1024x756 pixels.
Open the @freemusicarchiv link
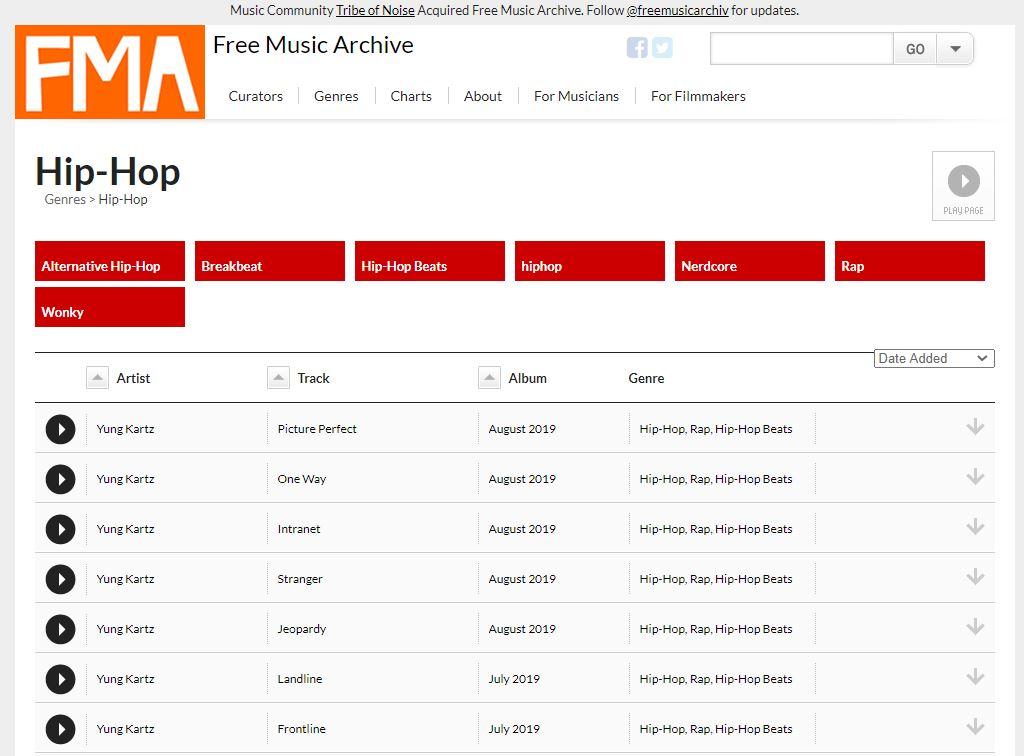pyautogui.click(x=677, y=10)
